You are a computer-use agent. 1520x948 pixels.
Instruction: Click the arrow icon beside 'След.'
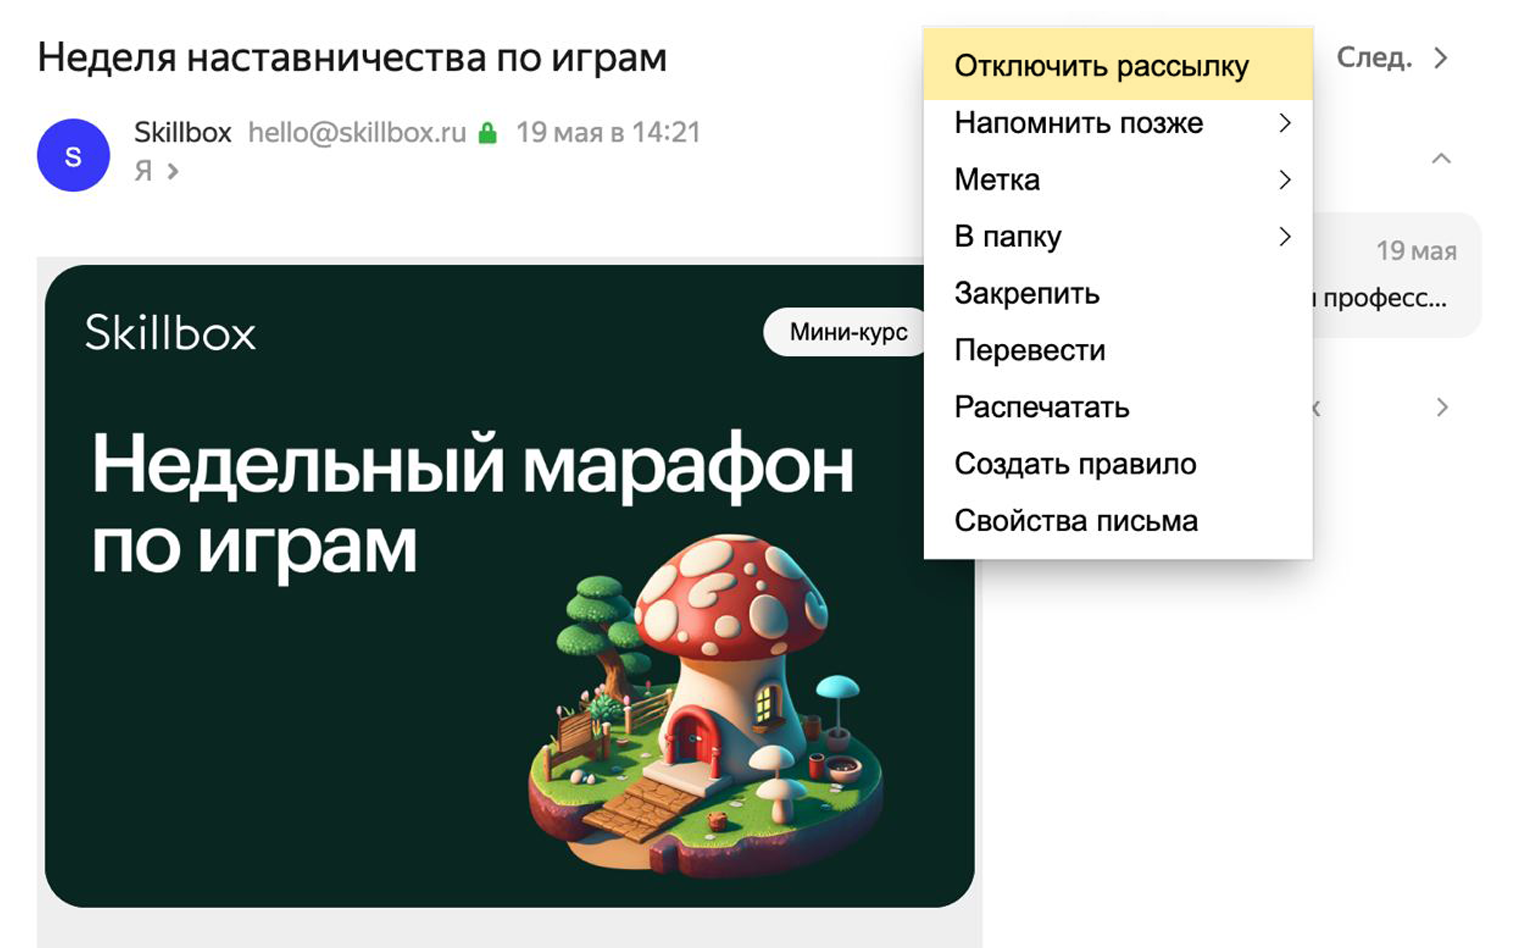tap(1441, 58)
